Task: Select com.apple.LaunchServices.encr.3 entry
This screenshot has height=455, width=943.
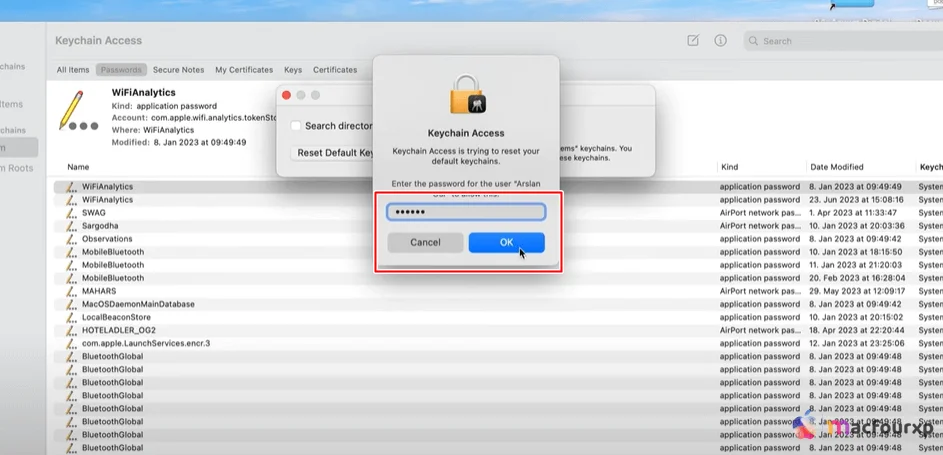Action: [x=498, y=343]
